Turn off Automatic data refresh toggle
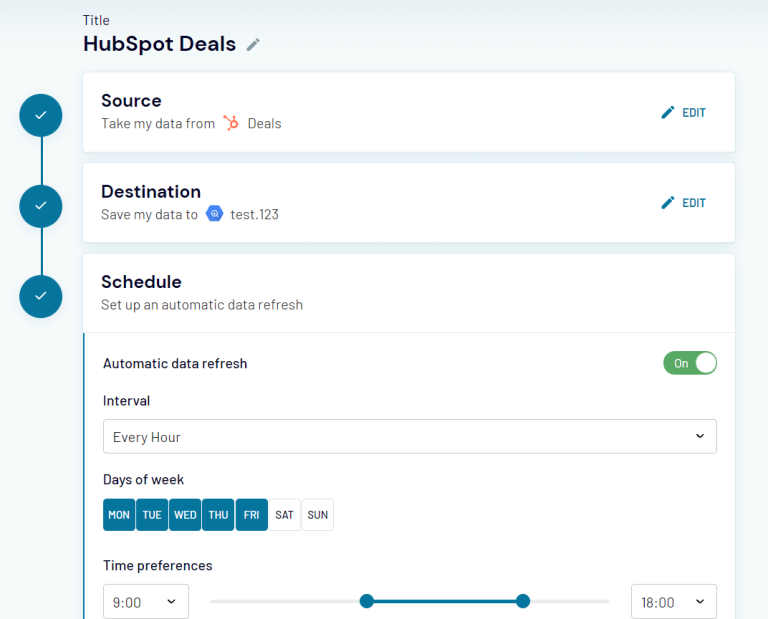 [690, 363]
